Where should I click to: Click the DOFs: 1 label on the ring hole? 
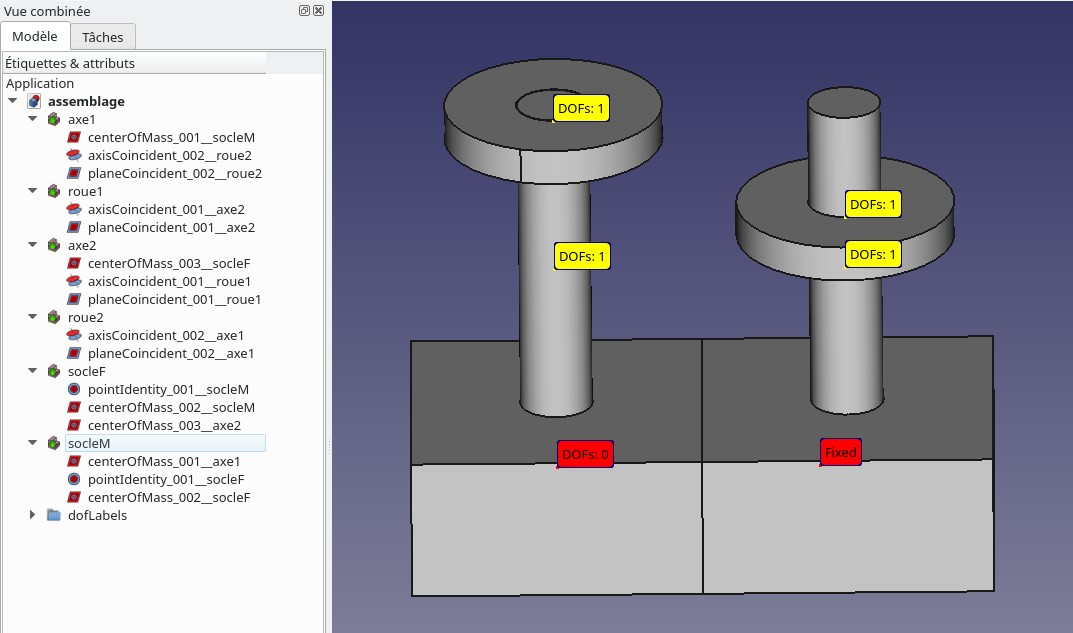click(581, 108)
